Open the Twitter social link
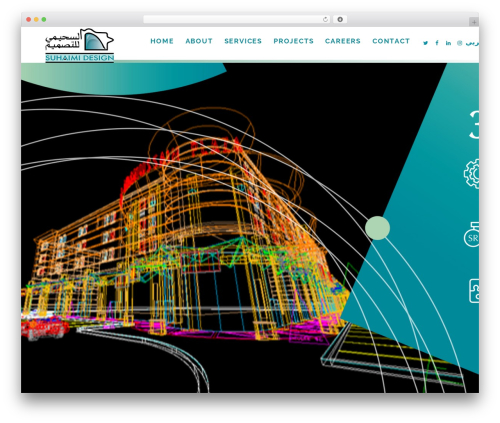Image resolution: width=500 pixels, height=423 pixels. (425, 43)
